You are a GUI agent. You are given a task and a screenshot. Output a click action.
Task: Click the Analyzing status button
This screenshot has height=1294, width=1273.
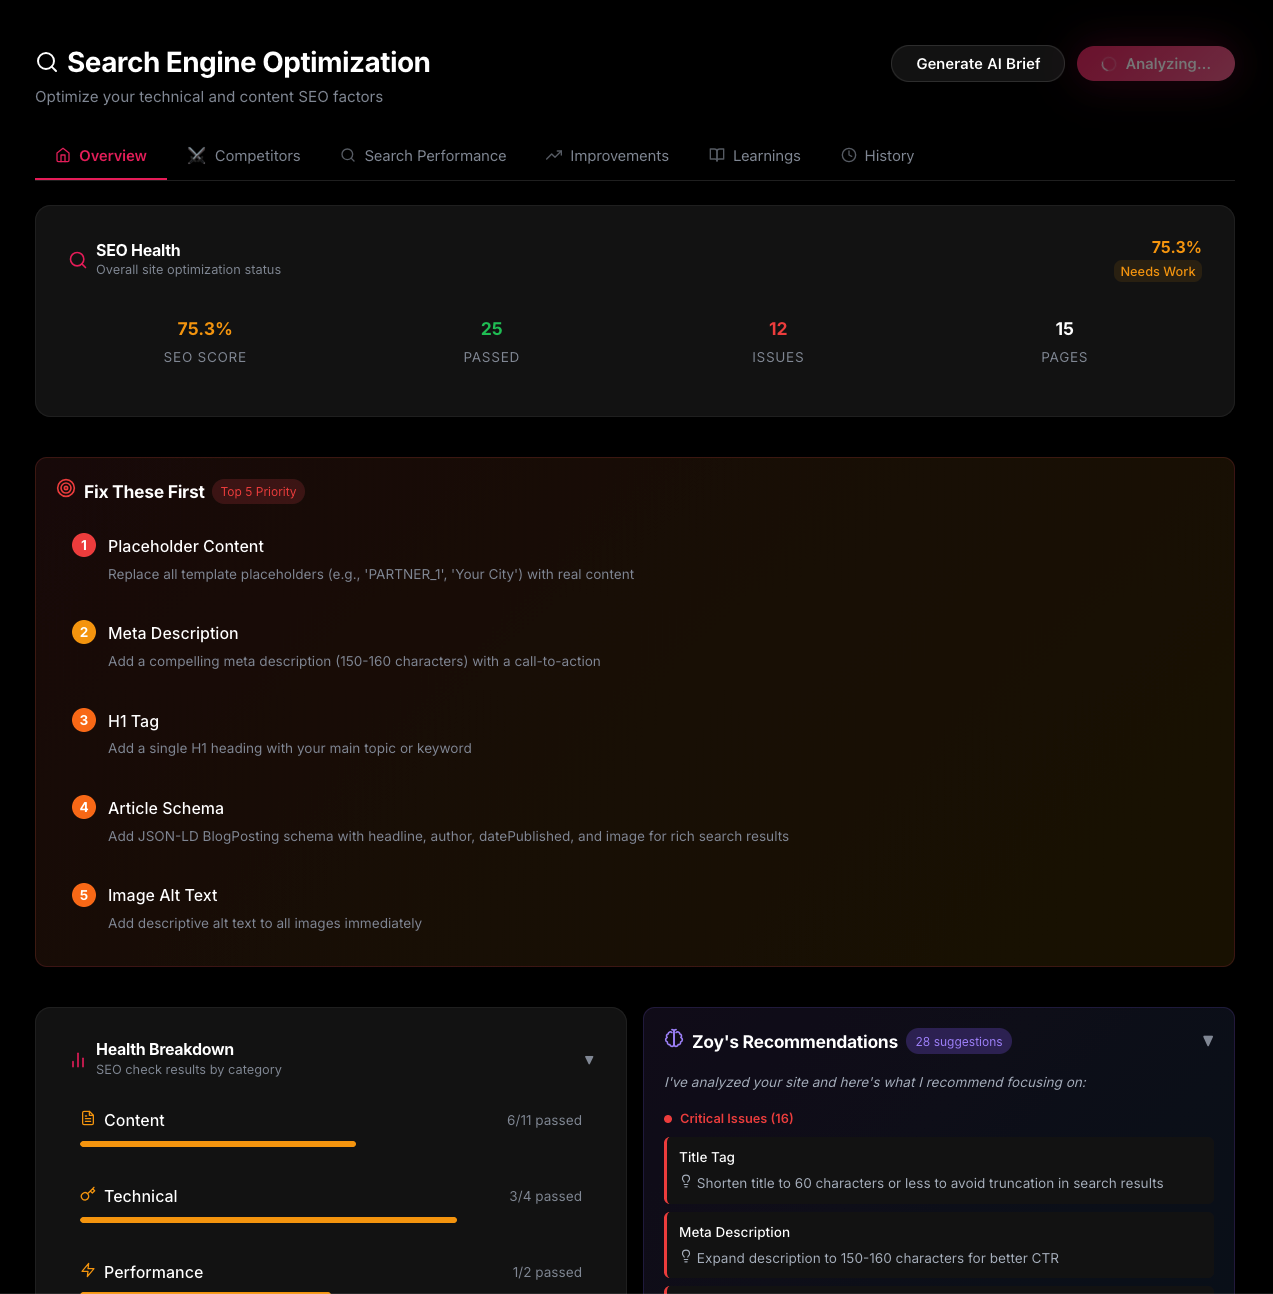(1155, 63)
